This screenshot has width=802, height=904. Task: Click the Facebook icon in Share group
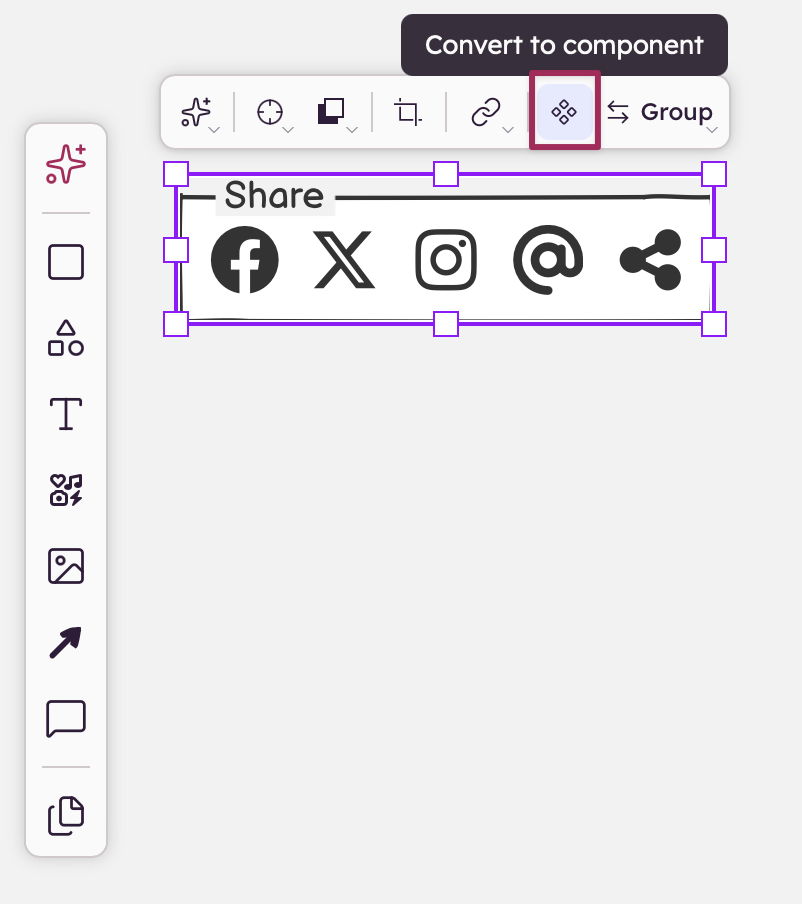[244, 259]
